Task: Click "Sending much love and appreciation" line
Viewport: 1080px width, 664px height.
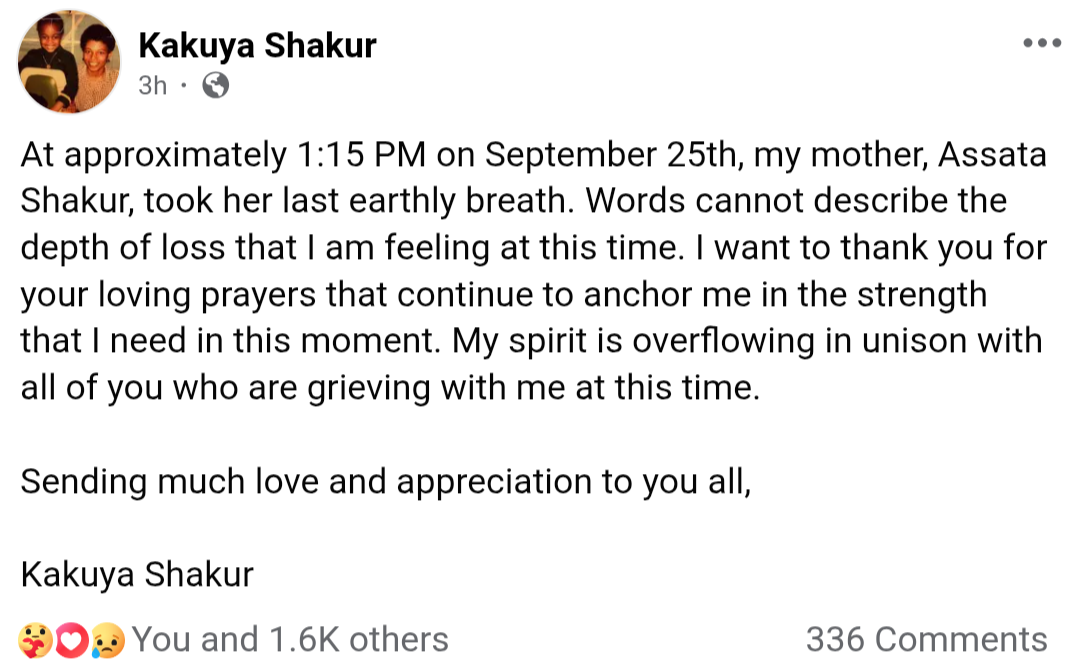Action: coord(385,481)
